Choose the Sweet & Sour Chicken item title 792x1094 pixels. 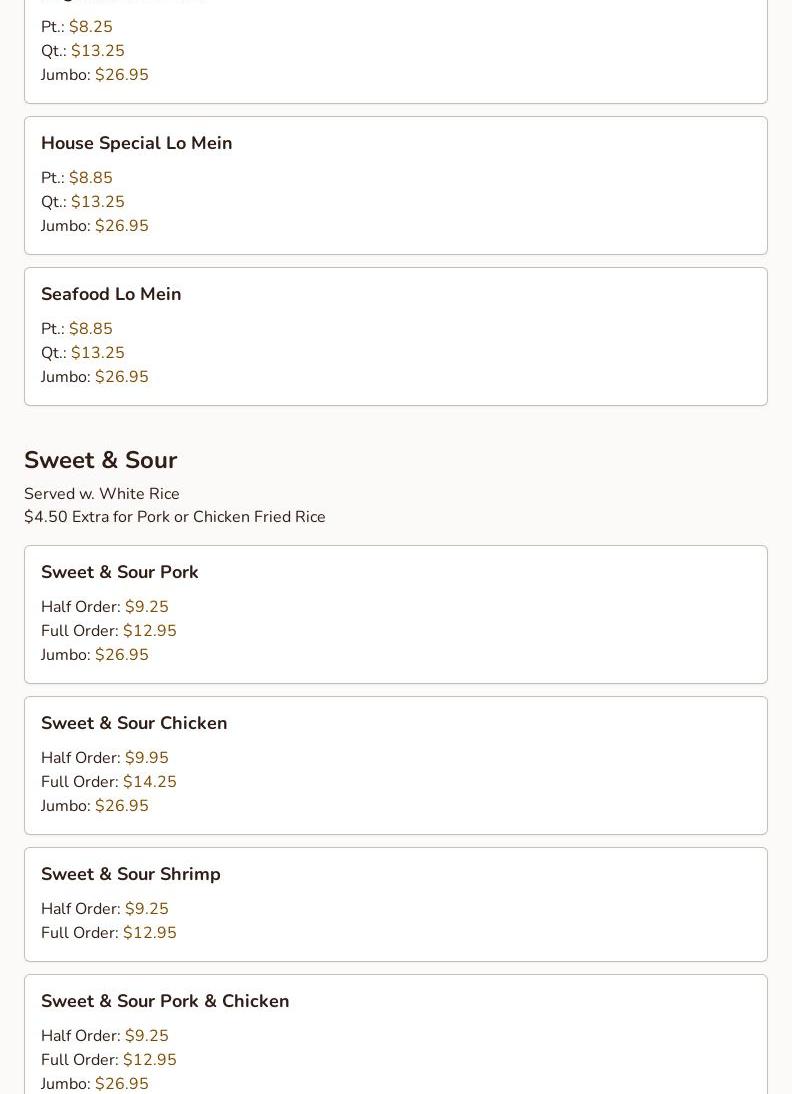pos(134,723)
